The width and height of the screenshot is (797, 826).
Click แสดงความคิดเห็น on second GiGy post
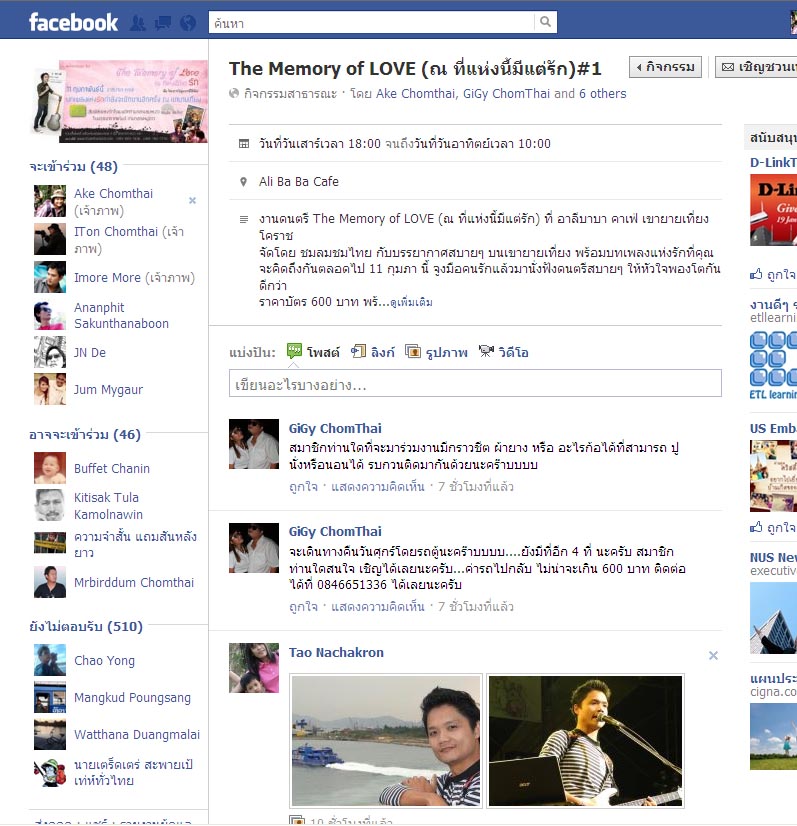point(377,606)
